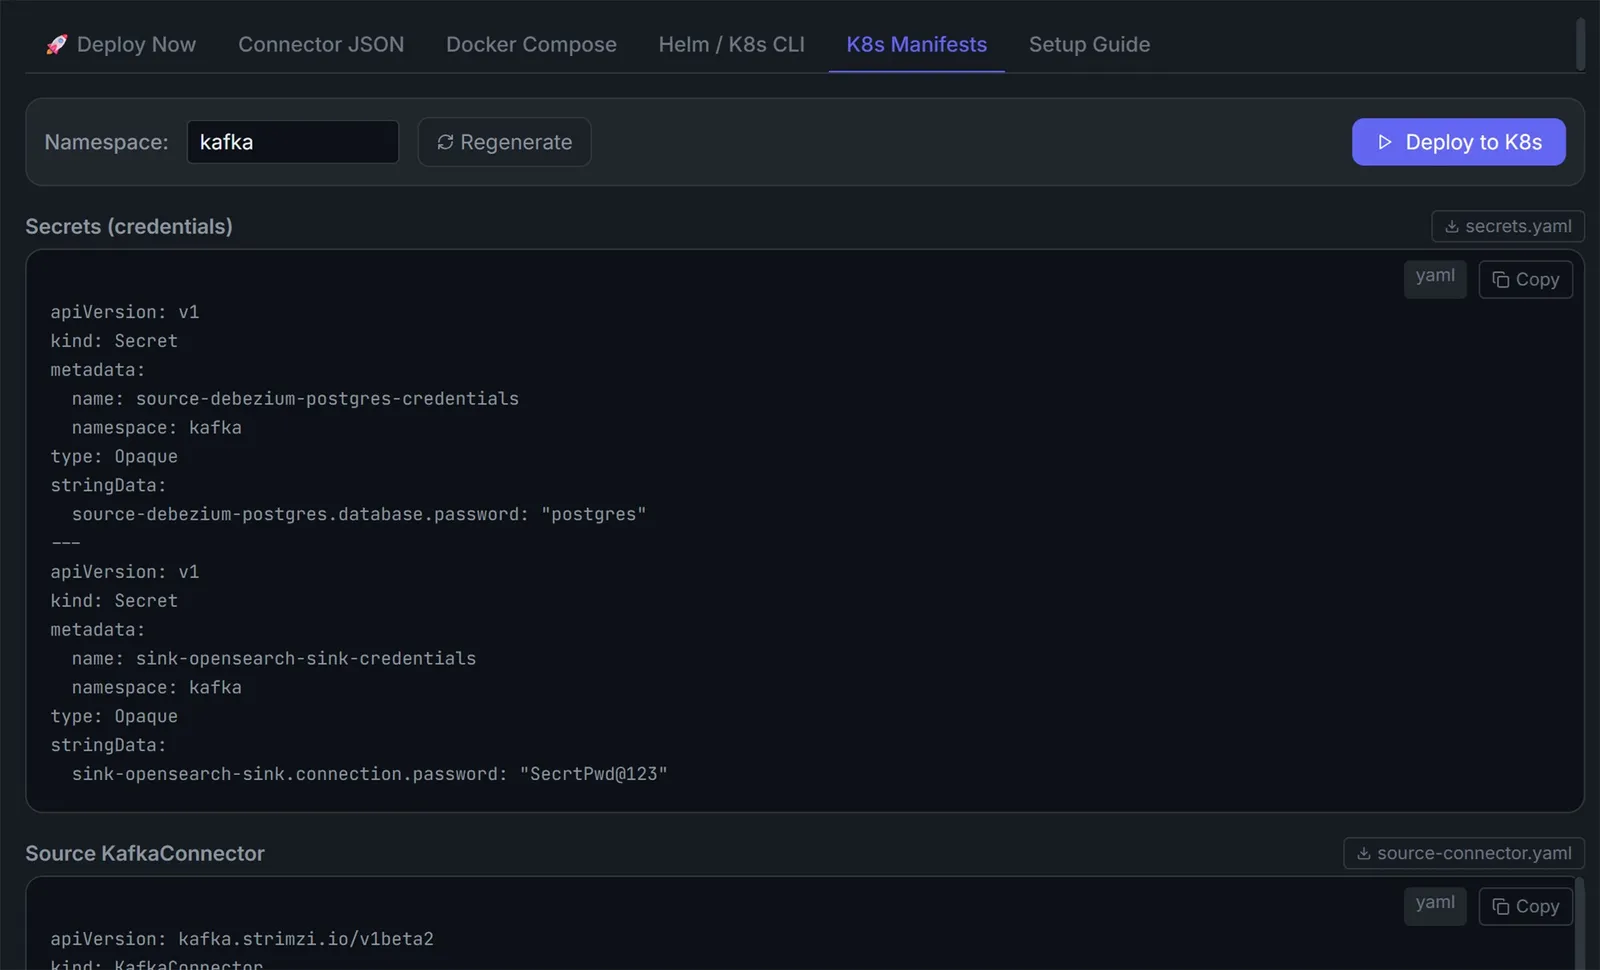Open the Docker Compose tab
This screenshot has height=970, width=1600.
point(531,44)
